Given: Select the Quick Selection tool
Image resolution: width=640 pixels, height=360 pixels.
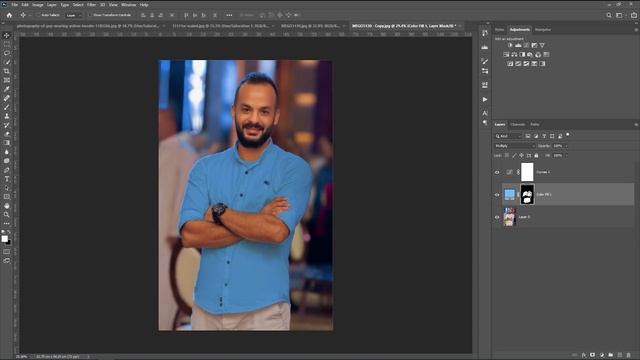Looking at the screenshot, I should 7,62.
